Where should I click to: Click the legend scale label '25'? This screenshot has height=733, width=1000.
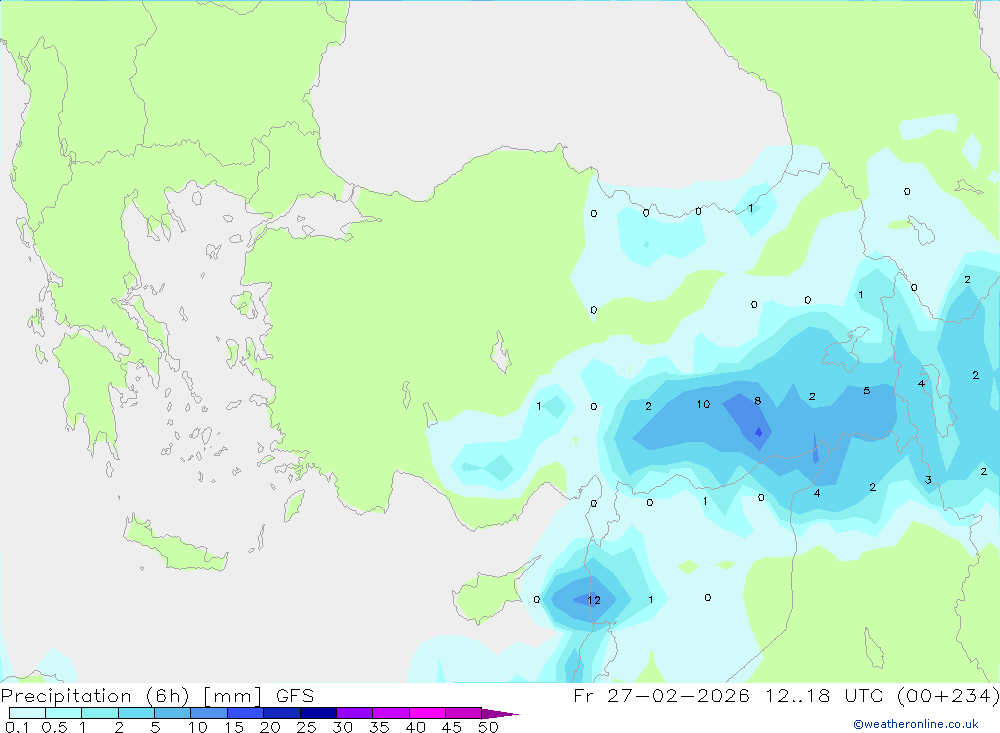pyautogui.click(x=306, y=727)
